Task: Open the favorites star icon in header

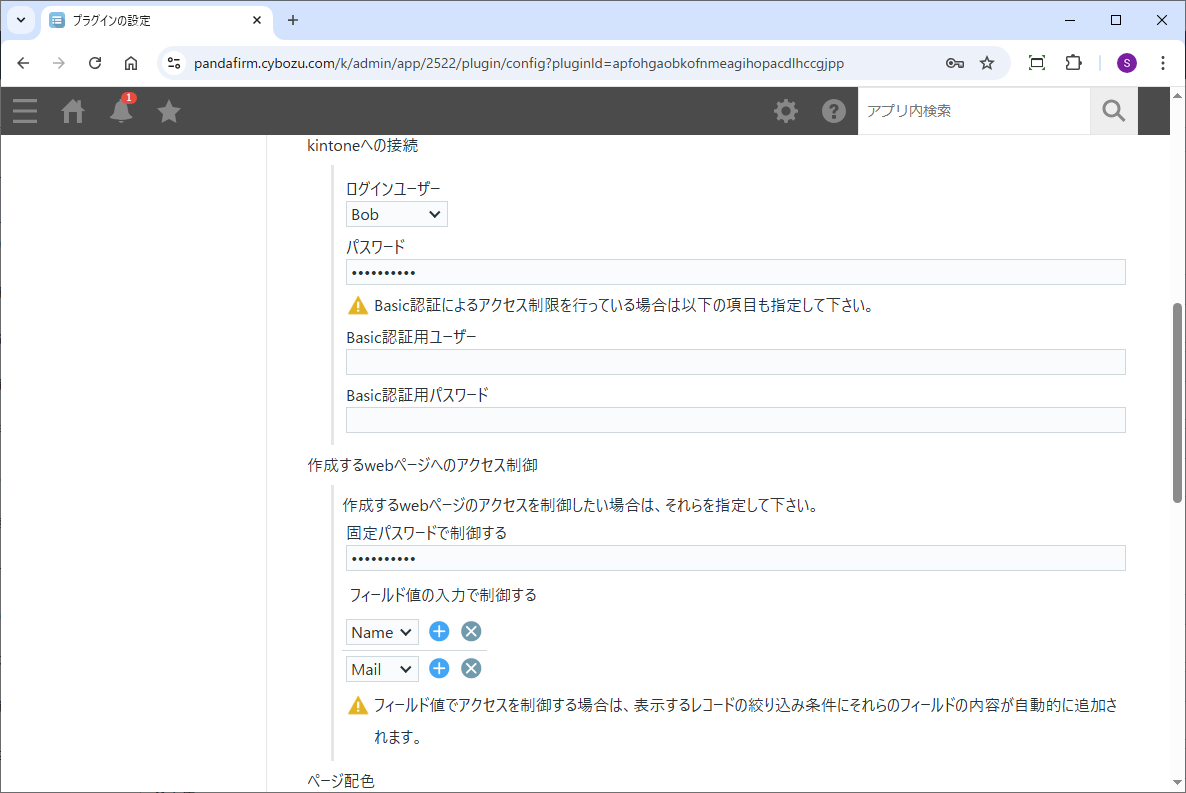Action: (x=169, y=111)
